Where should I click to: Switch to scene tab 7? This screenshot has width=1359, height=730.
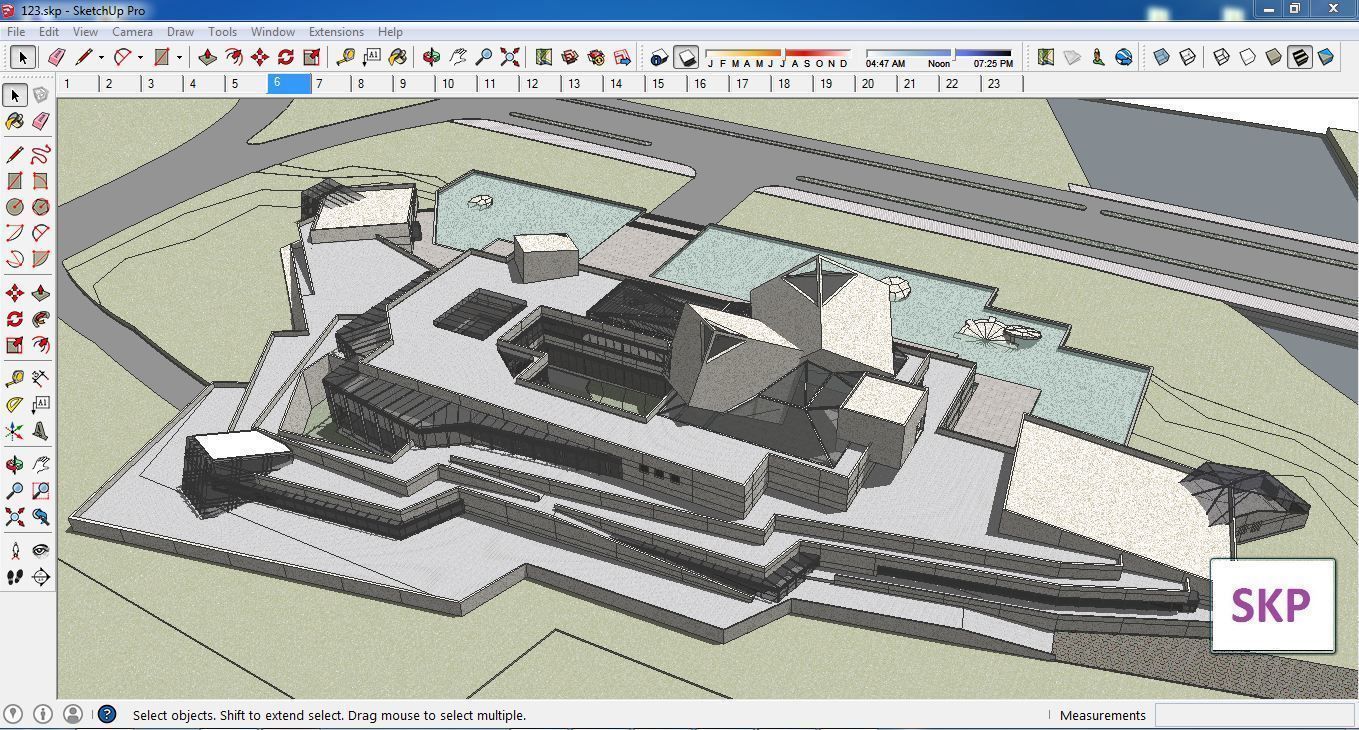point(332,84)
